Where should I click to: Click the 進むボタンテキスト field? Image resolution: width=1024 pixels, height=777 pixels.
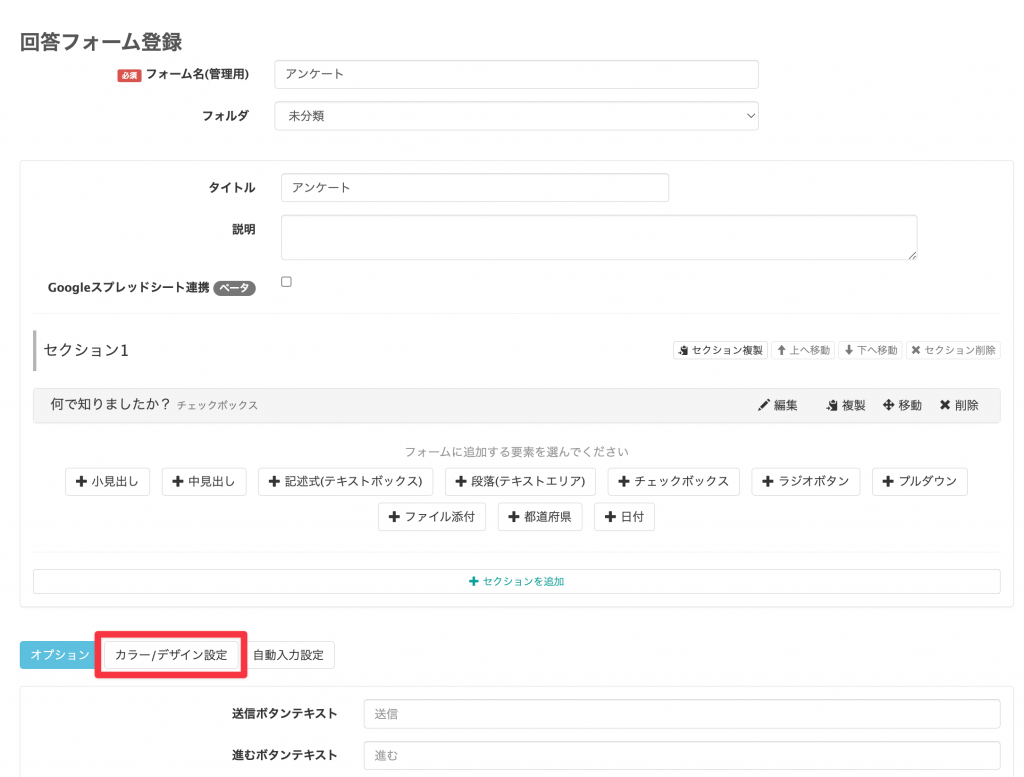pos(682,755)
